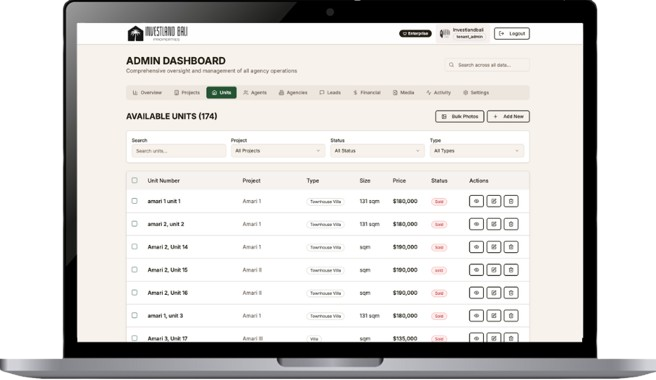Switch to the Overview tab
The height and width of the screenshot is (380, 656).
point(147,92)
